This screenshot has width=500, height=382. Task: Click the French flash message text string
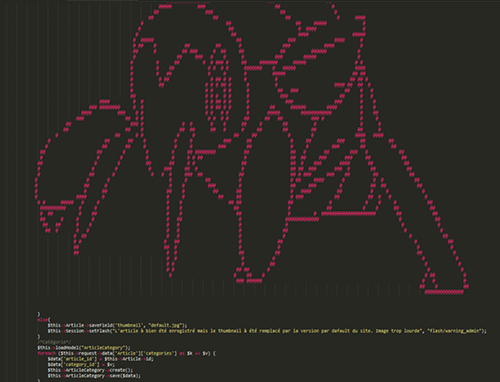point(268,331)
